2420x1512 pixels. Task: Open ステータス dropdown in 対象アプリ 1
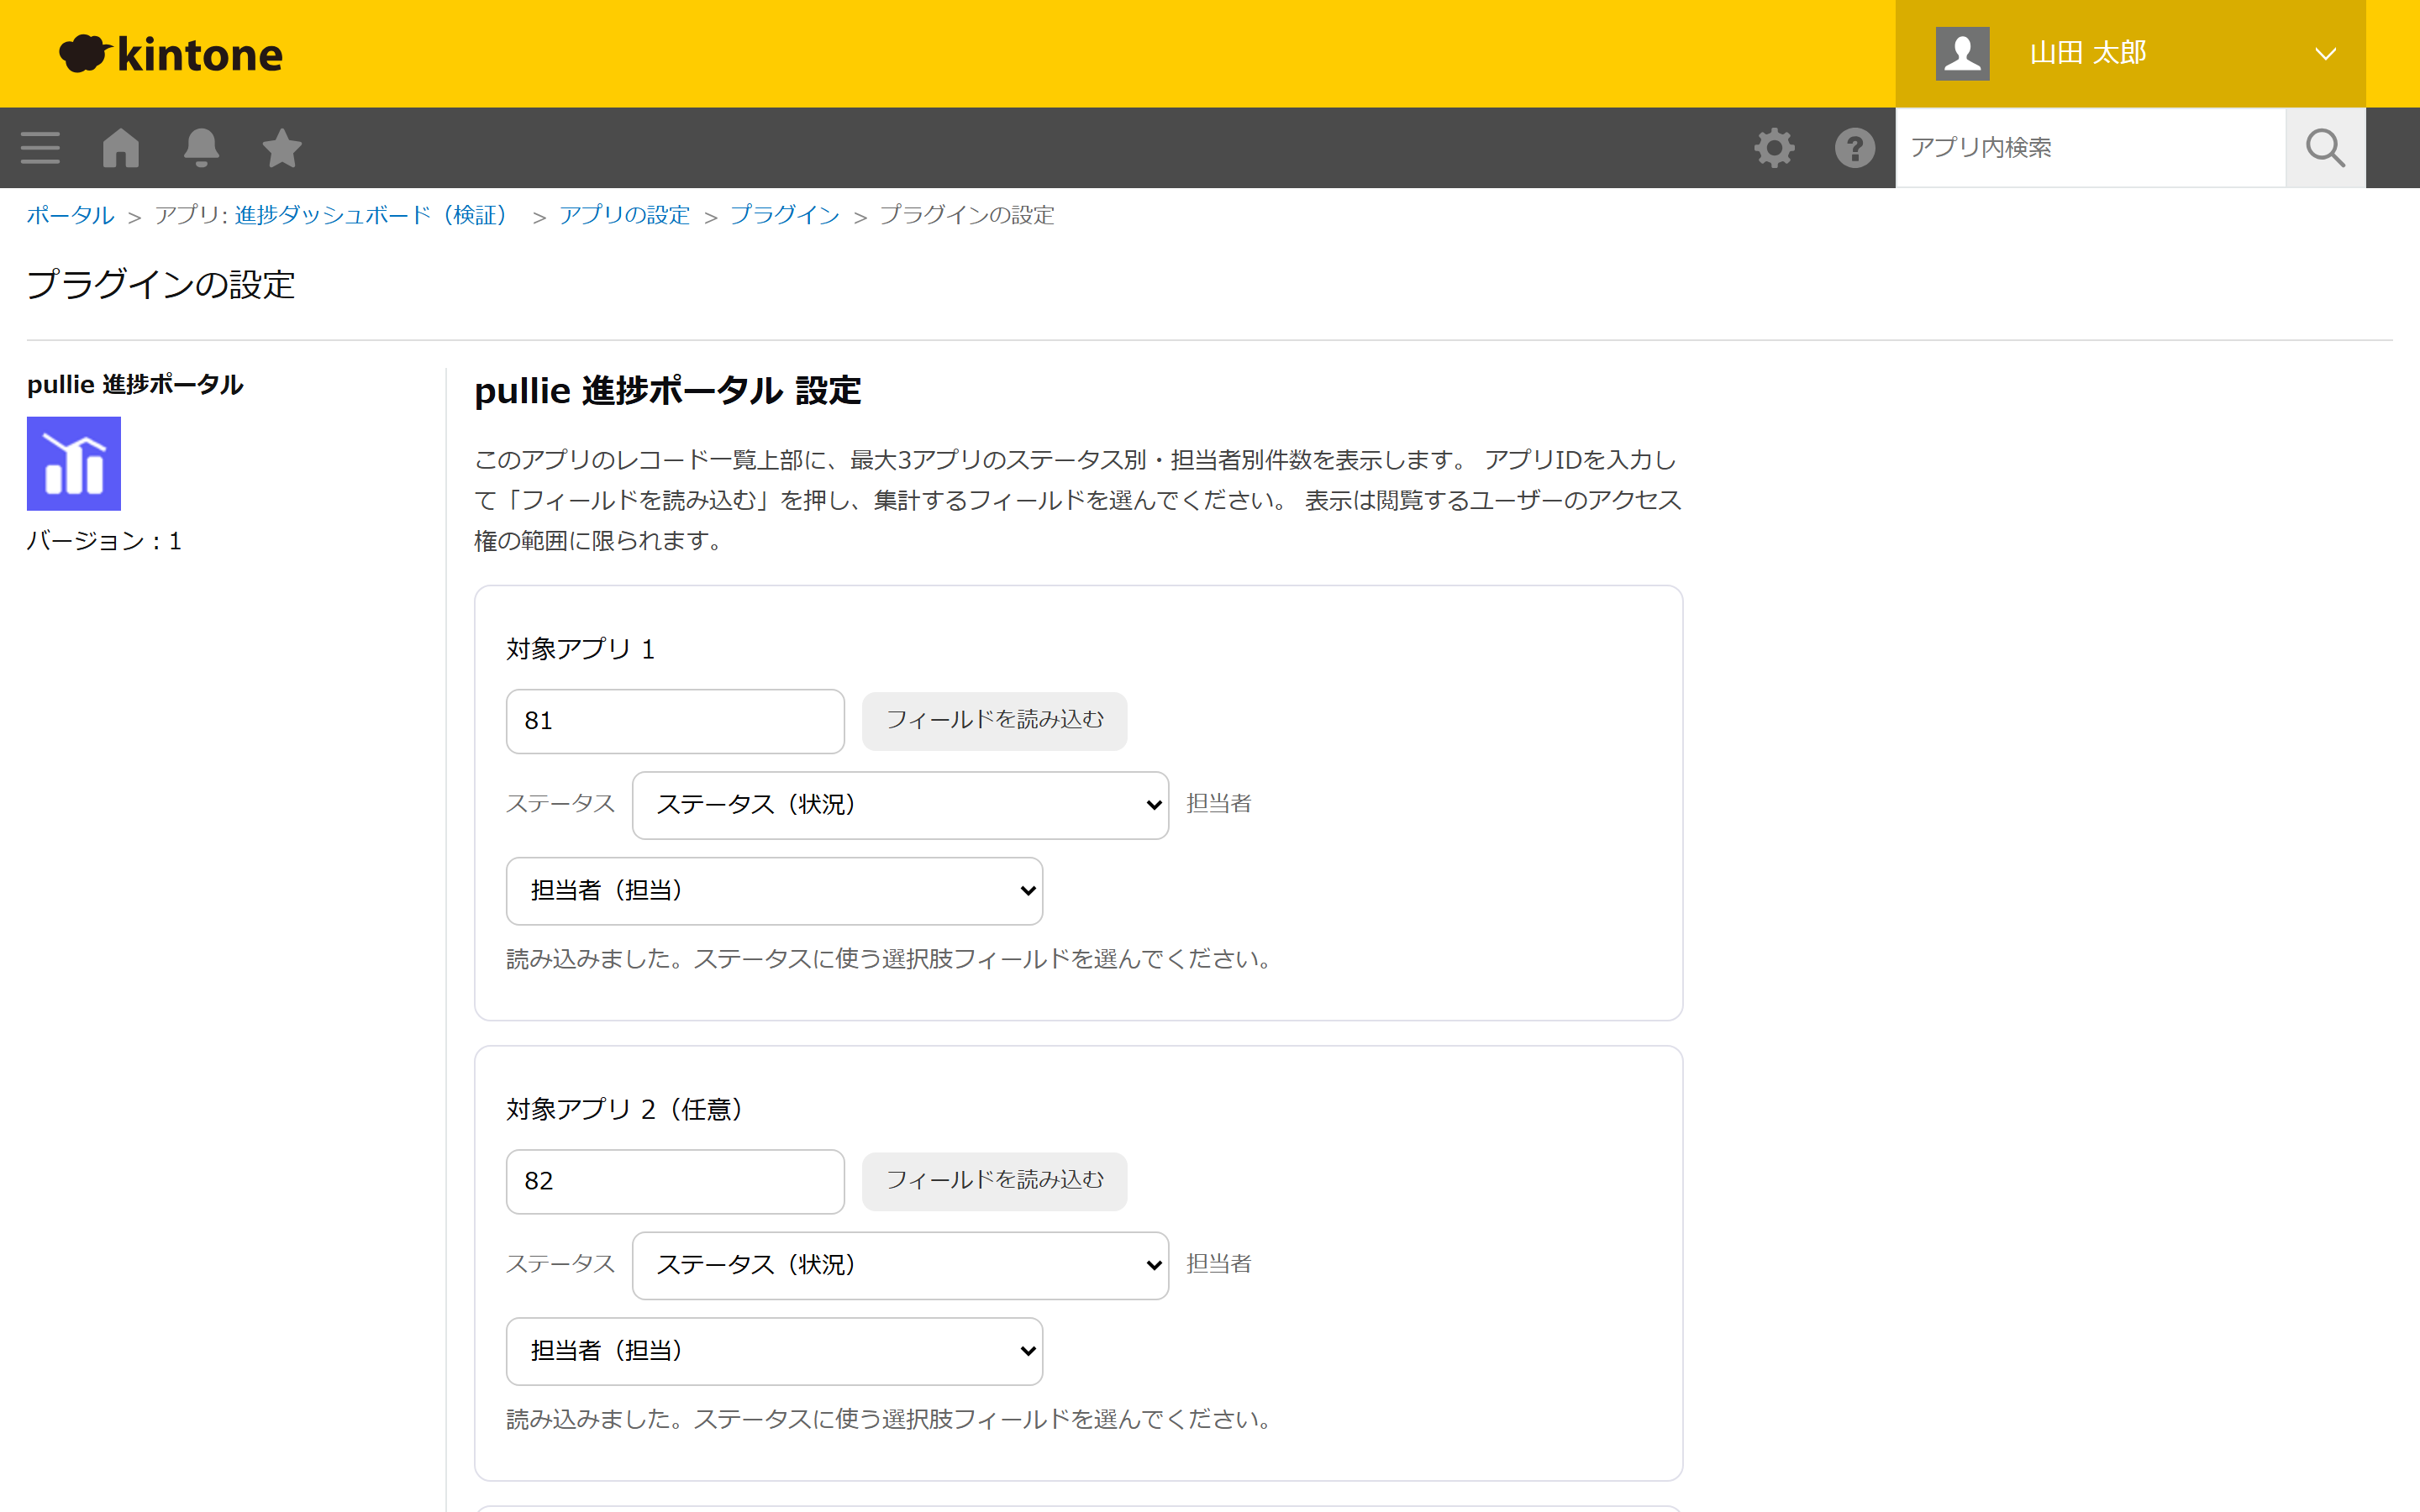(x=900, y=805)
